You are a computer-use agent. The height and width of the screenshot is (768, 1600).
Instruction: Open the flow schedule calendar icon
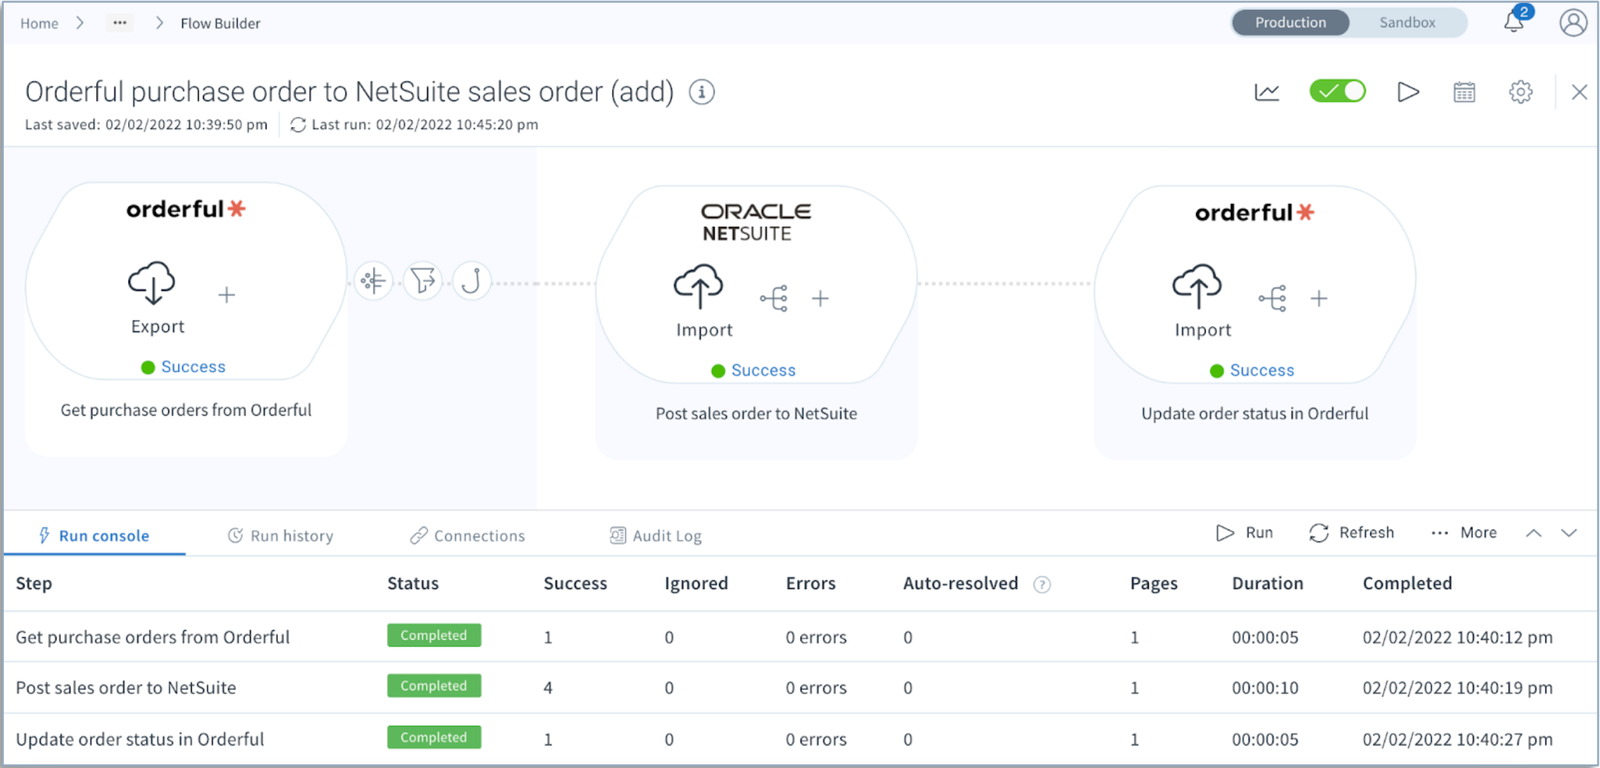tap(1464, 92)
